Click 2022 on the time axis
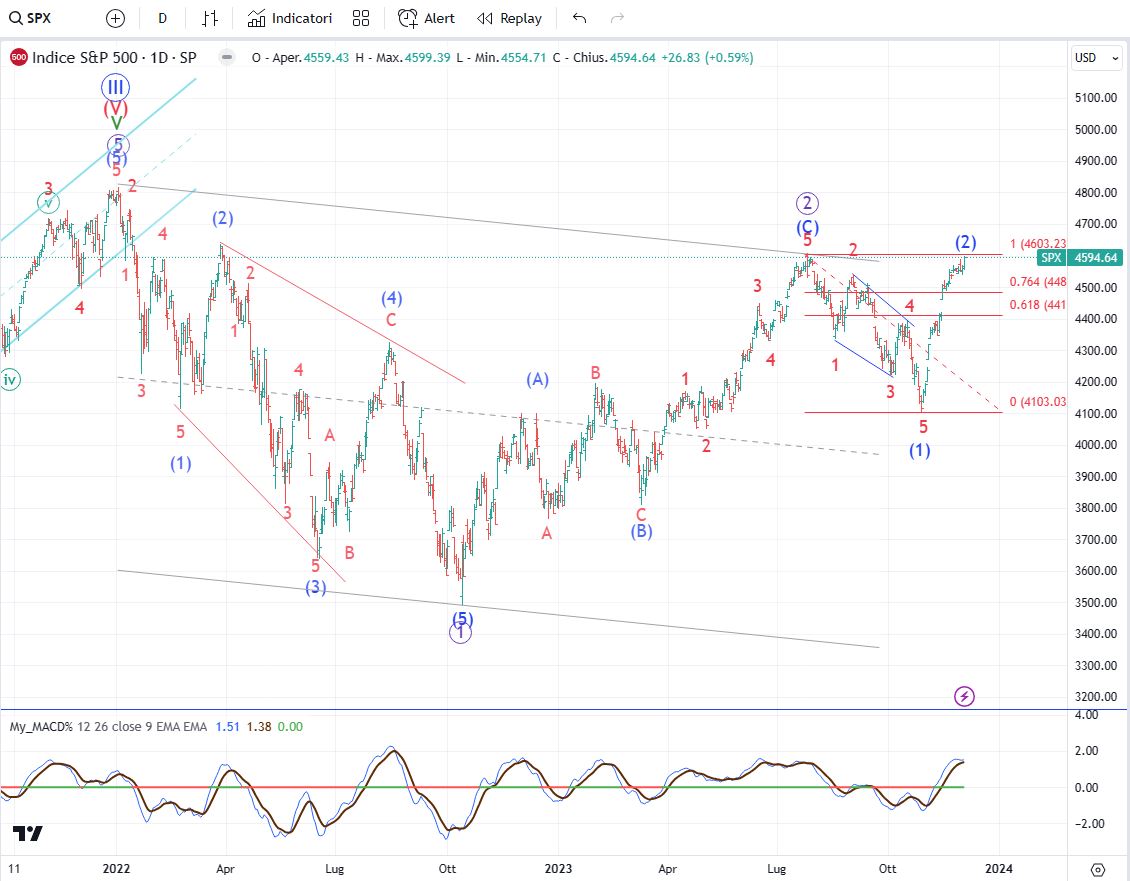 coord(116,869)
